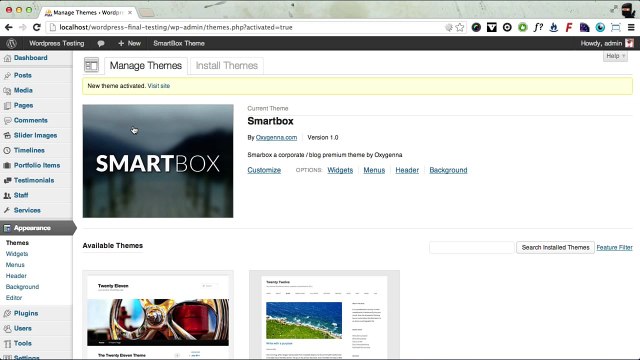This screenshot has height=360, width=640.
Task: Click the Dashboard home icon
Action: pos(7,58)
